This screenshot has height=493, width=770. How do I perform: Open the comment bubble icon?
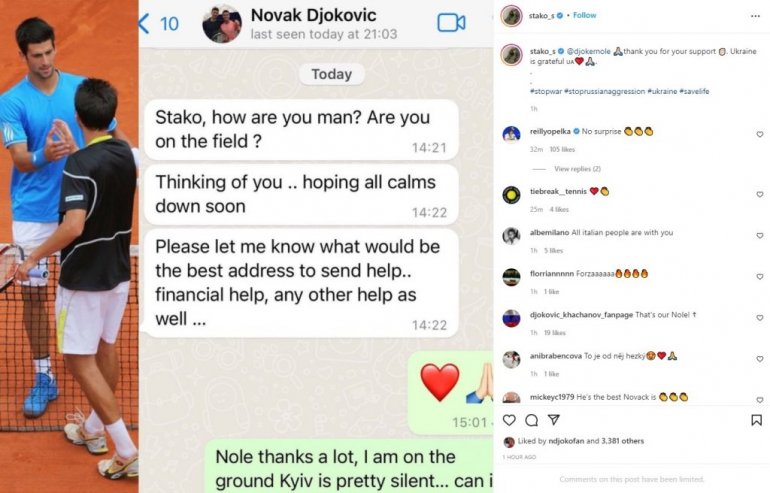[x=531, y=420]
